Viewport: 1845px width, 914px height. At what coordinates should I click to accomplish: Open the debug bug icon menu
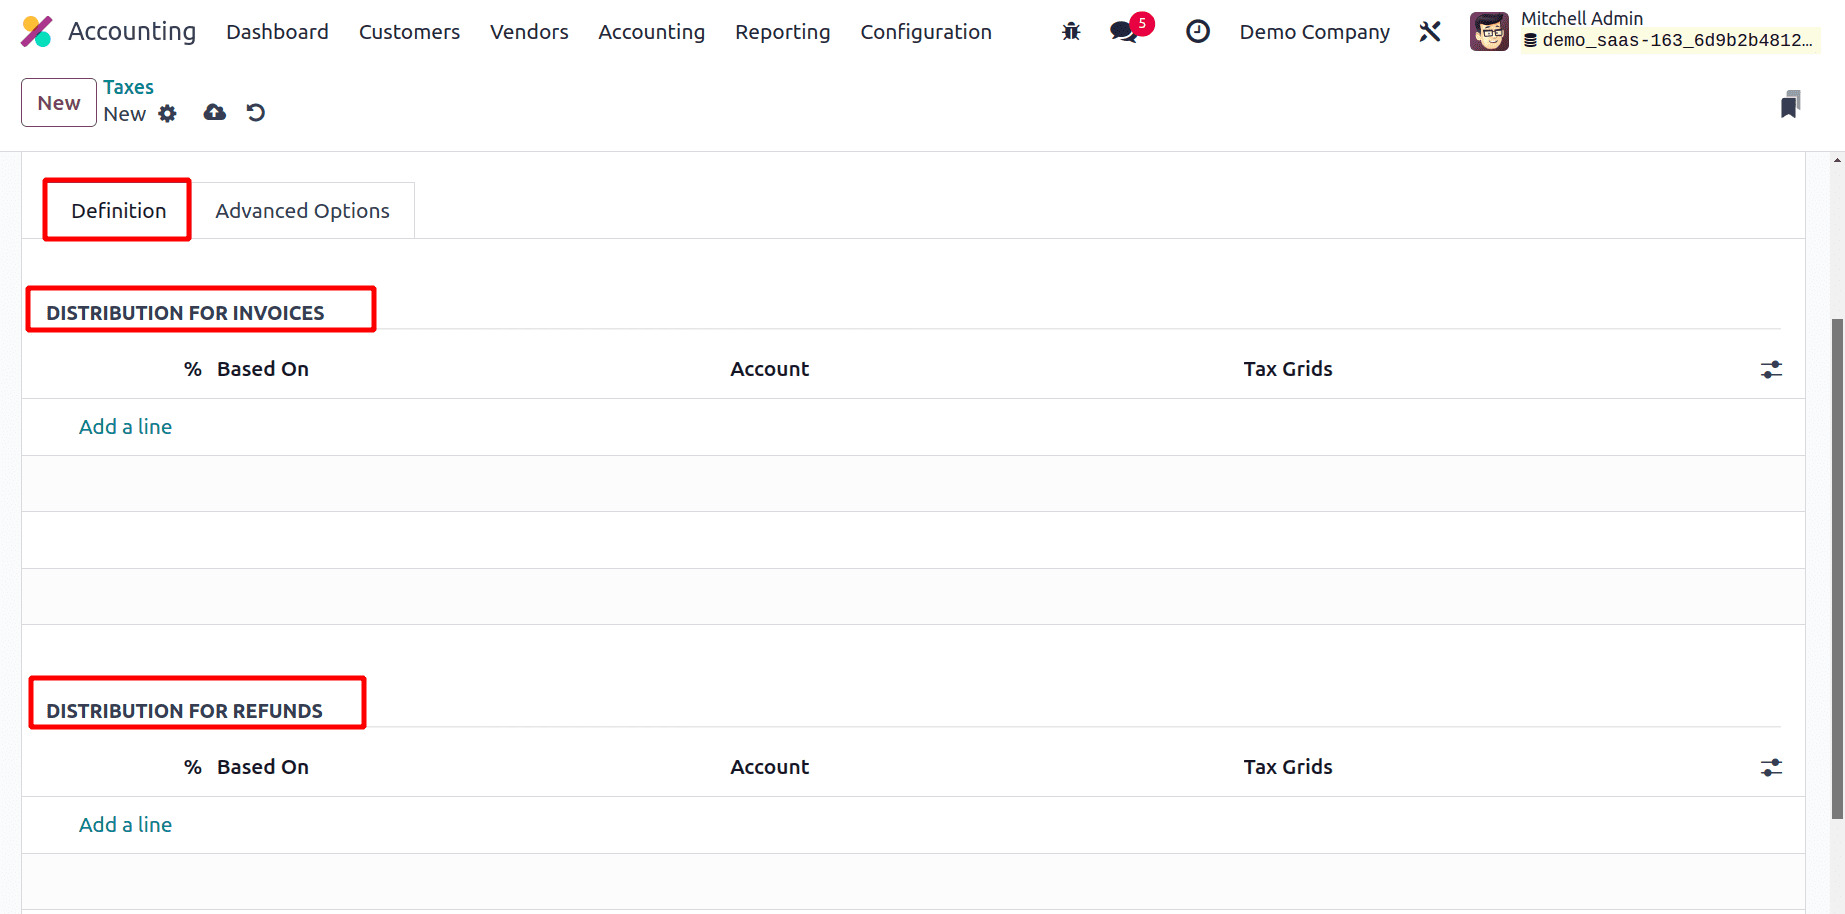pyautogui.click(x=1071, y=32)
